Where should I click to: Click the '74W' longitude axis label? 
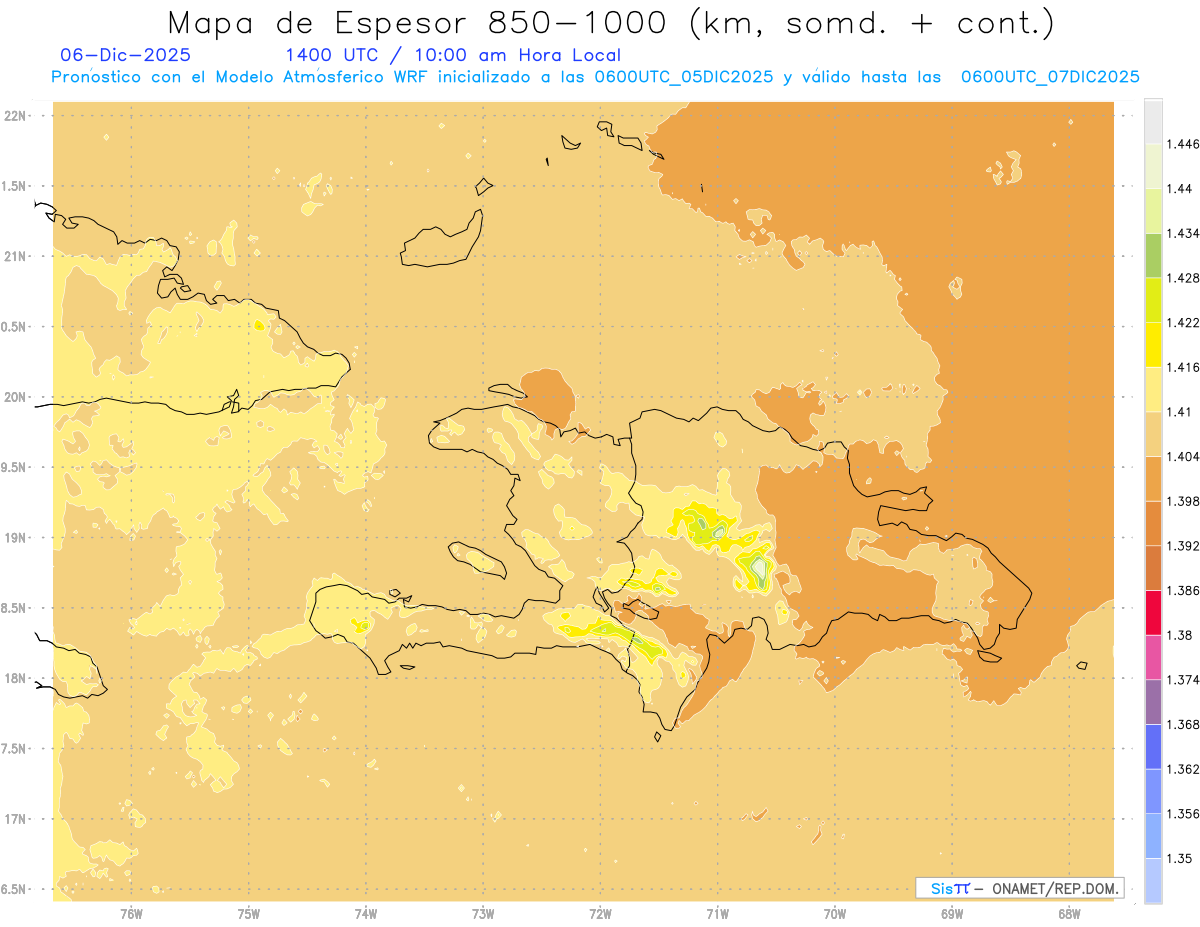[366, 914]
